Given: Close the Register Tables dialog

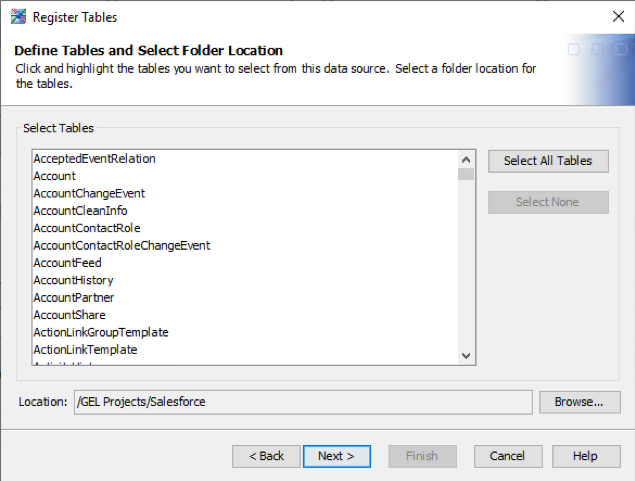Looking at the screenshot, I should pyautogui.click(x=618, y=16).
